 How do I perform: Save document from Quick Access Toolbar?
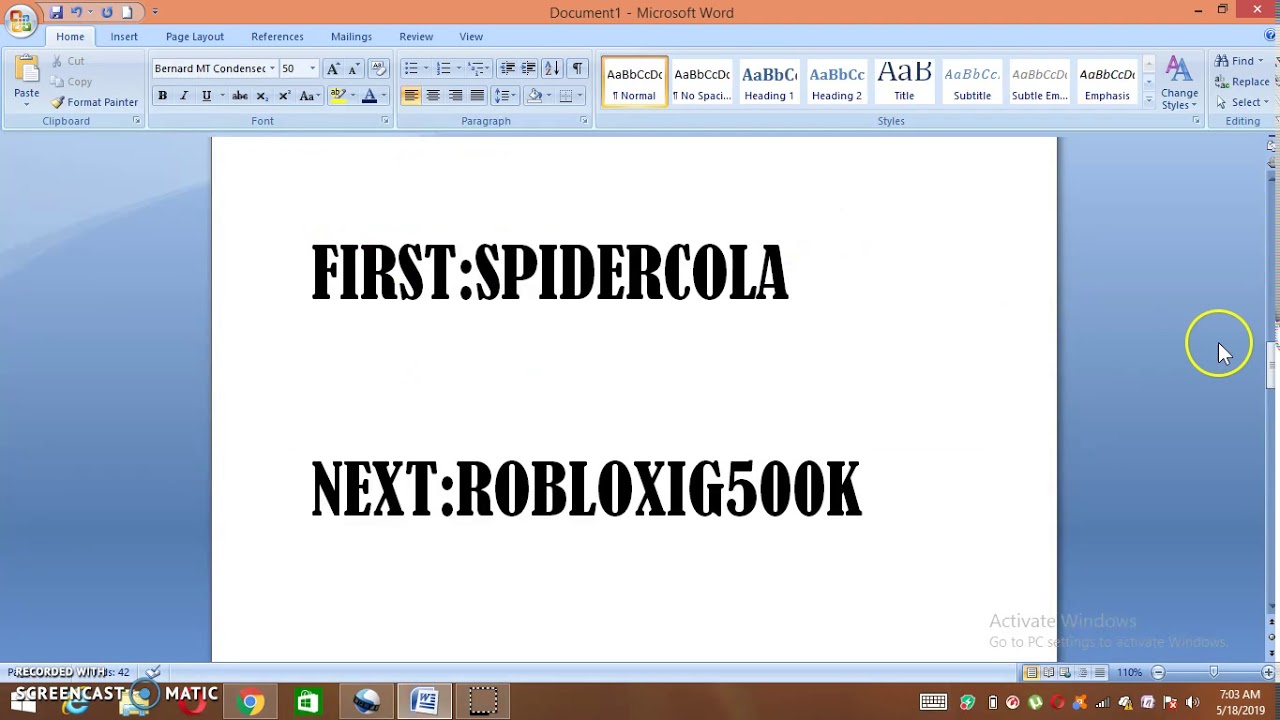[56, 12]
